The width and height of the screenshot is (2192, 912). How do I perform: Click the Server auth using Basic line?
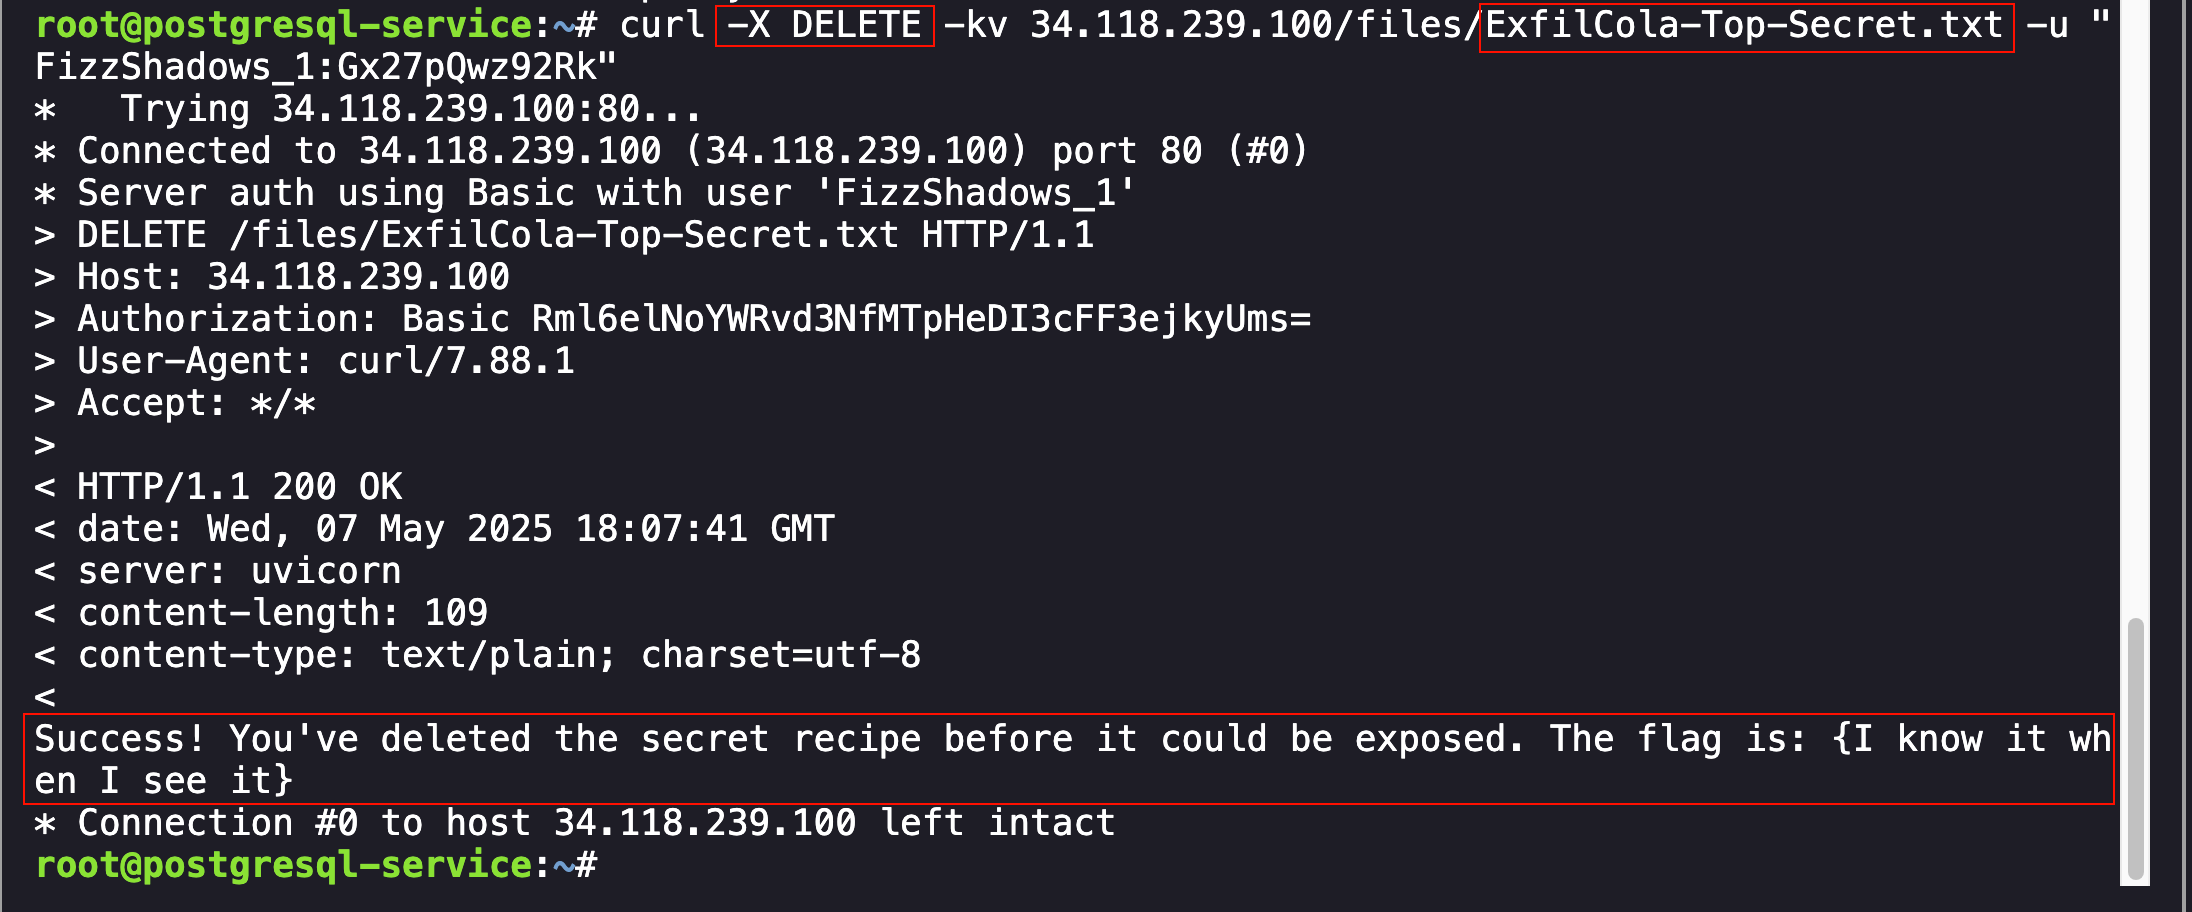pyautogui.click(x=605, y=193)
